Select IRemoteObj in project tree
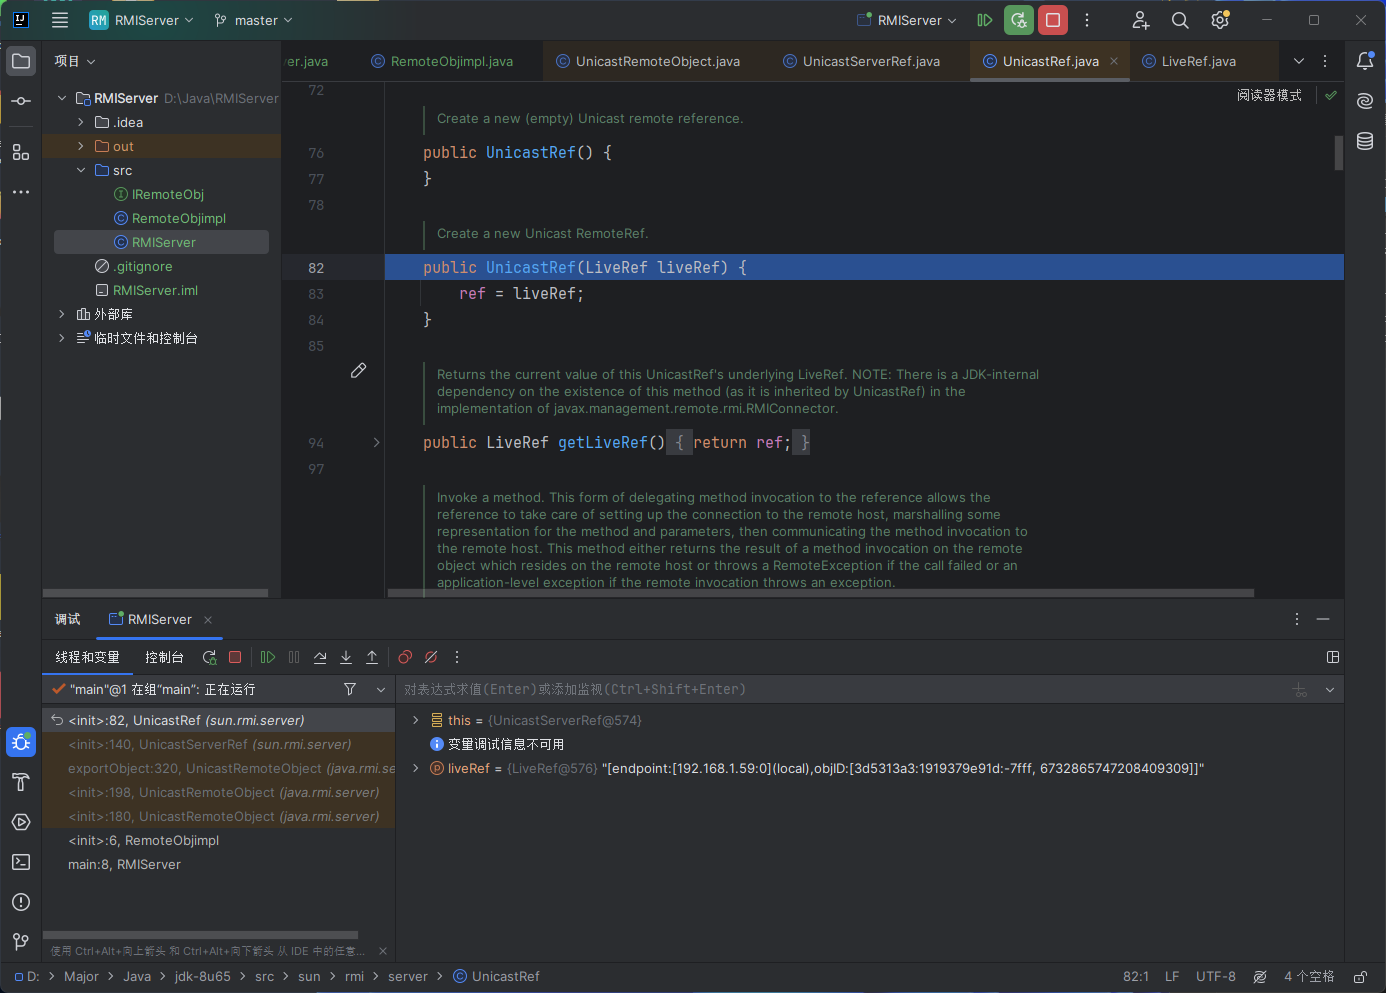The height and width of the screenshot is (993, 1386). click(x=168, y=194)
